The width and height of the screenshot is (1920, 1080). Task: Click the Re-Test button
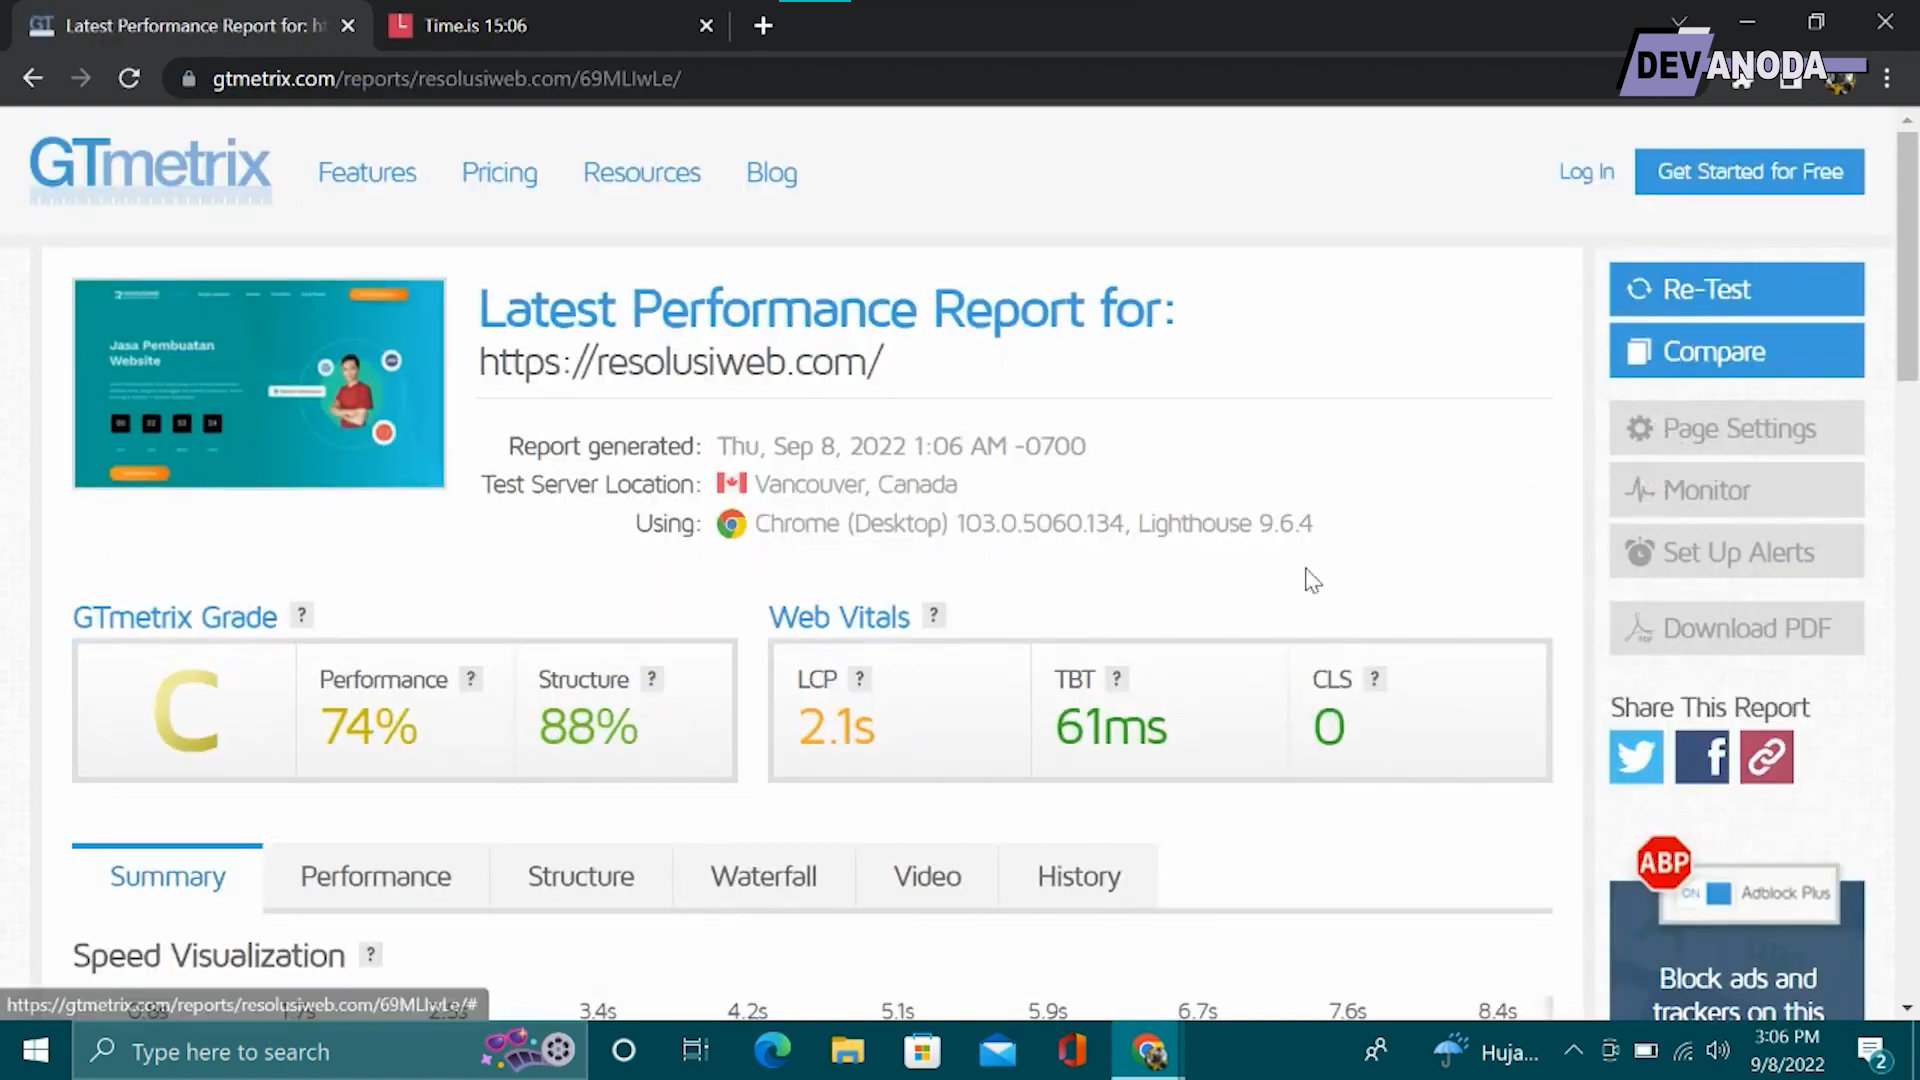(x=1737, y=290)
